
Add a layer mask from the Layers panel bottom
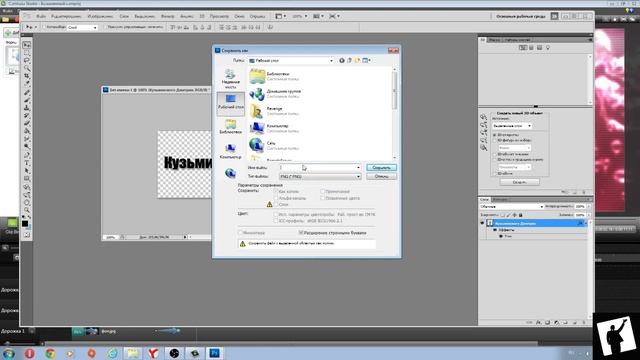[548, 322]
